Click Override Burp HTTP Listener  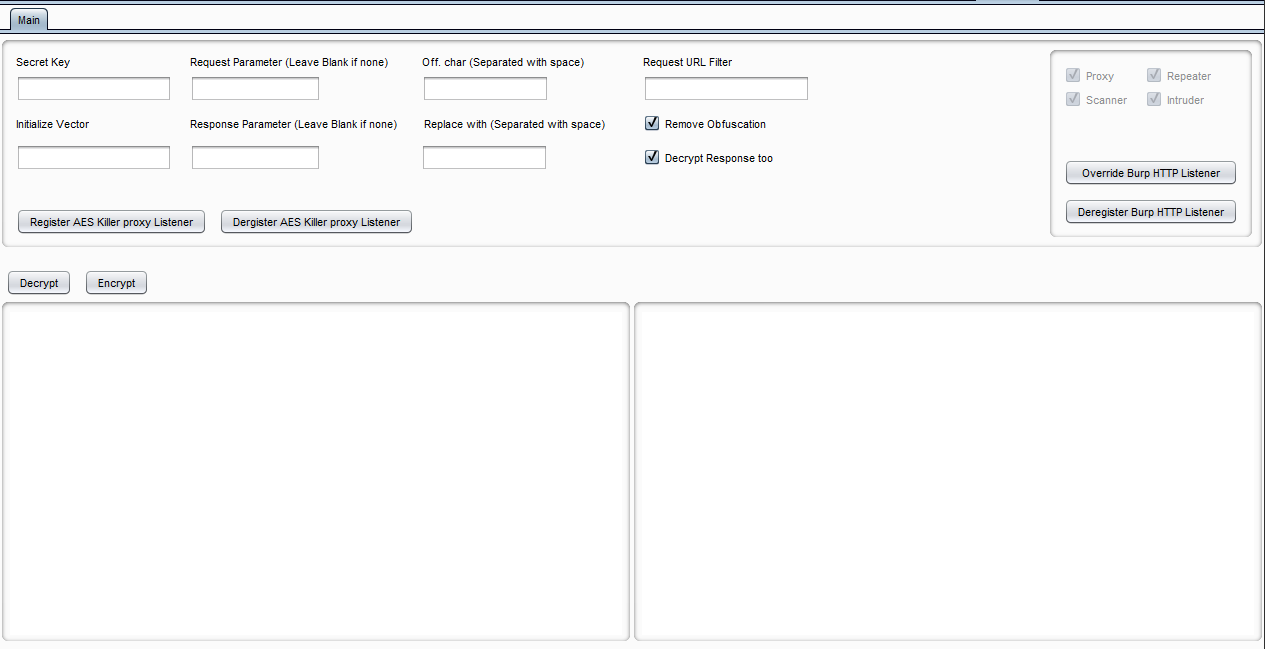1150,172
